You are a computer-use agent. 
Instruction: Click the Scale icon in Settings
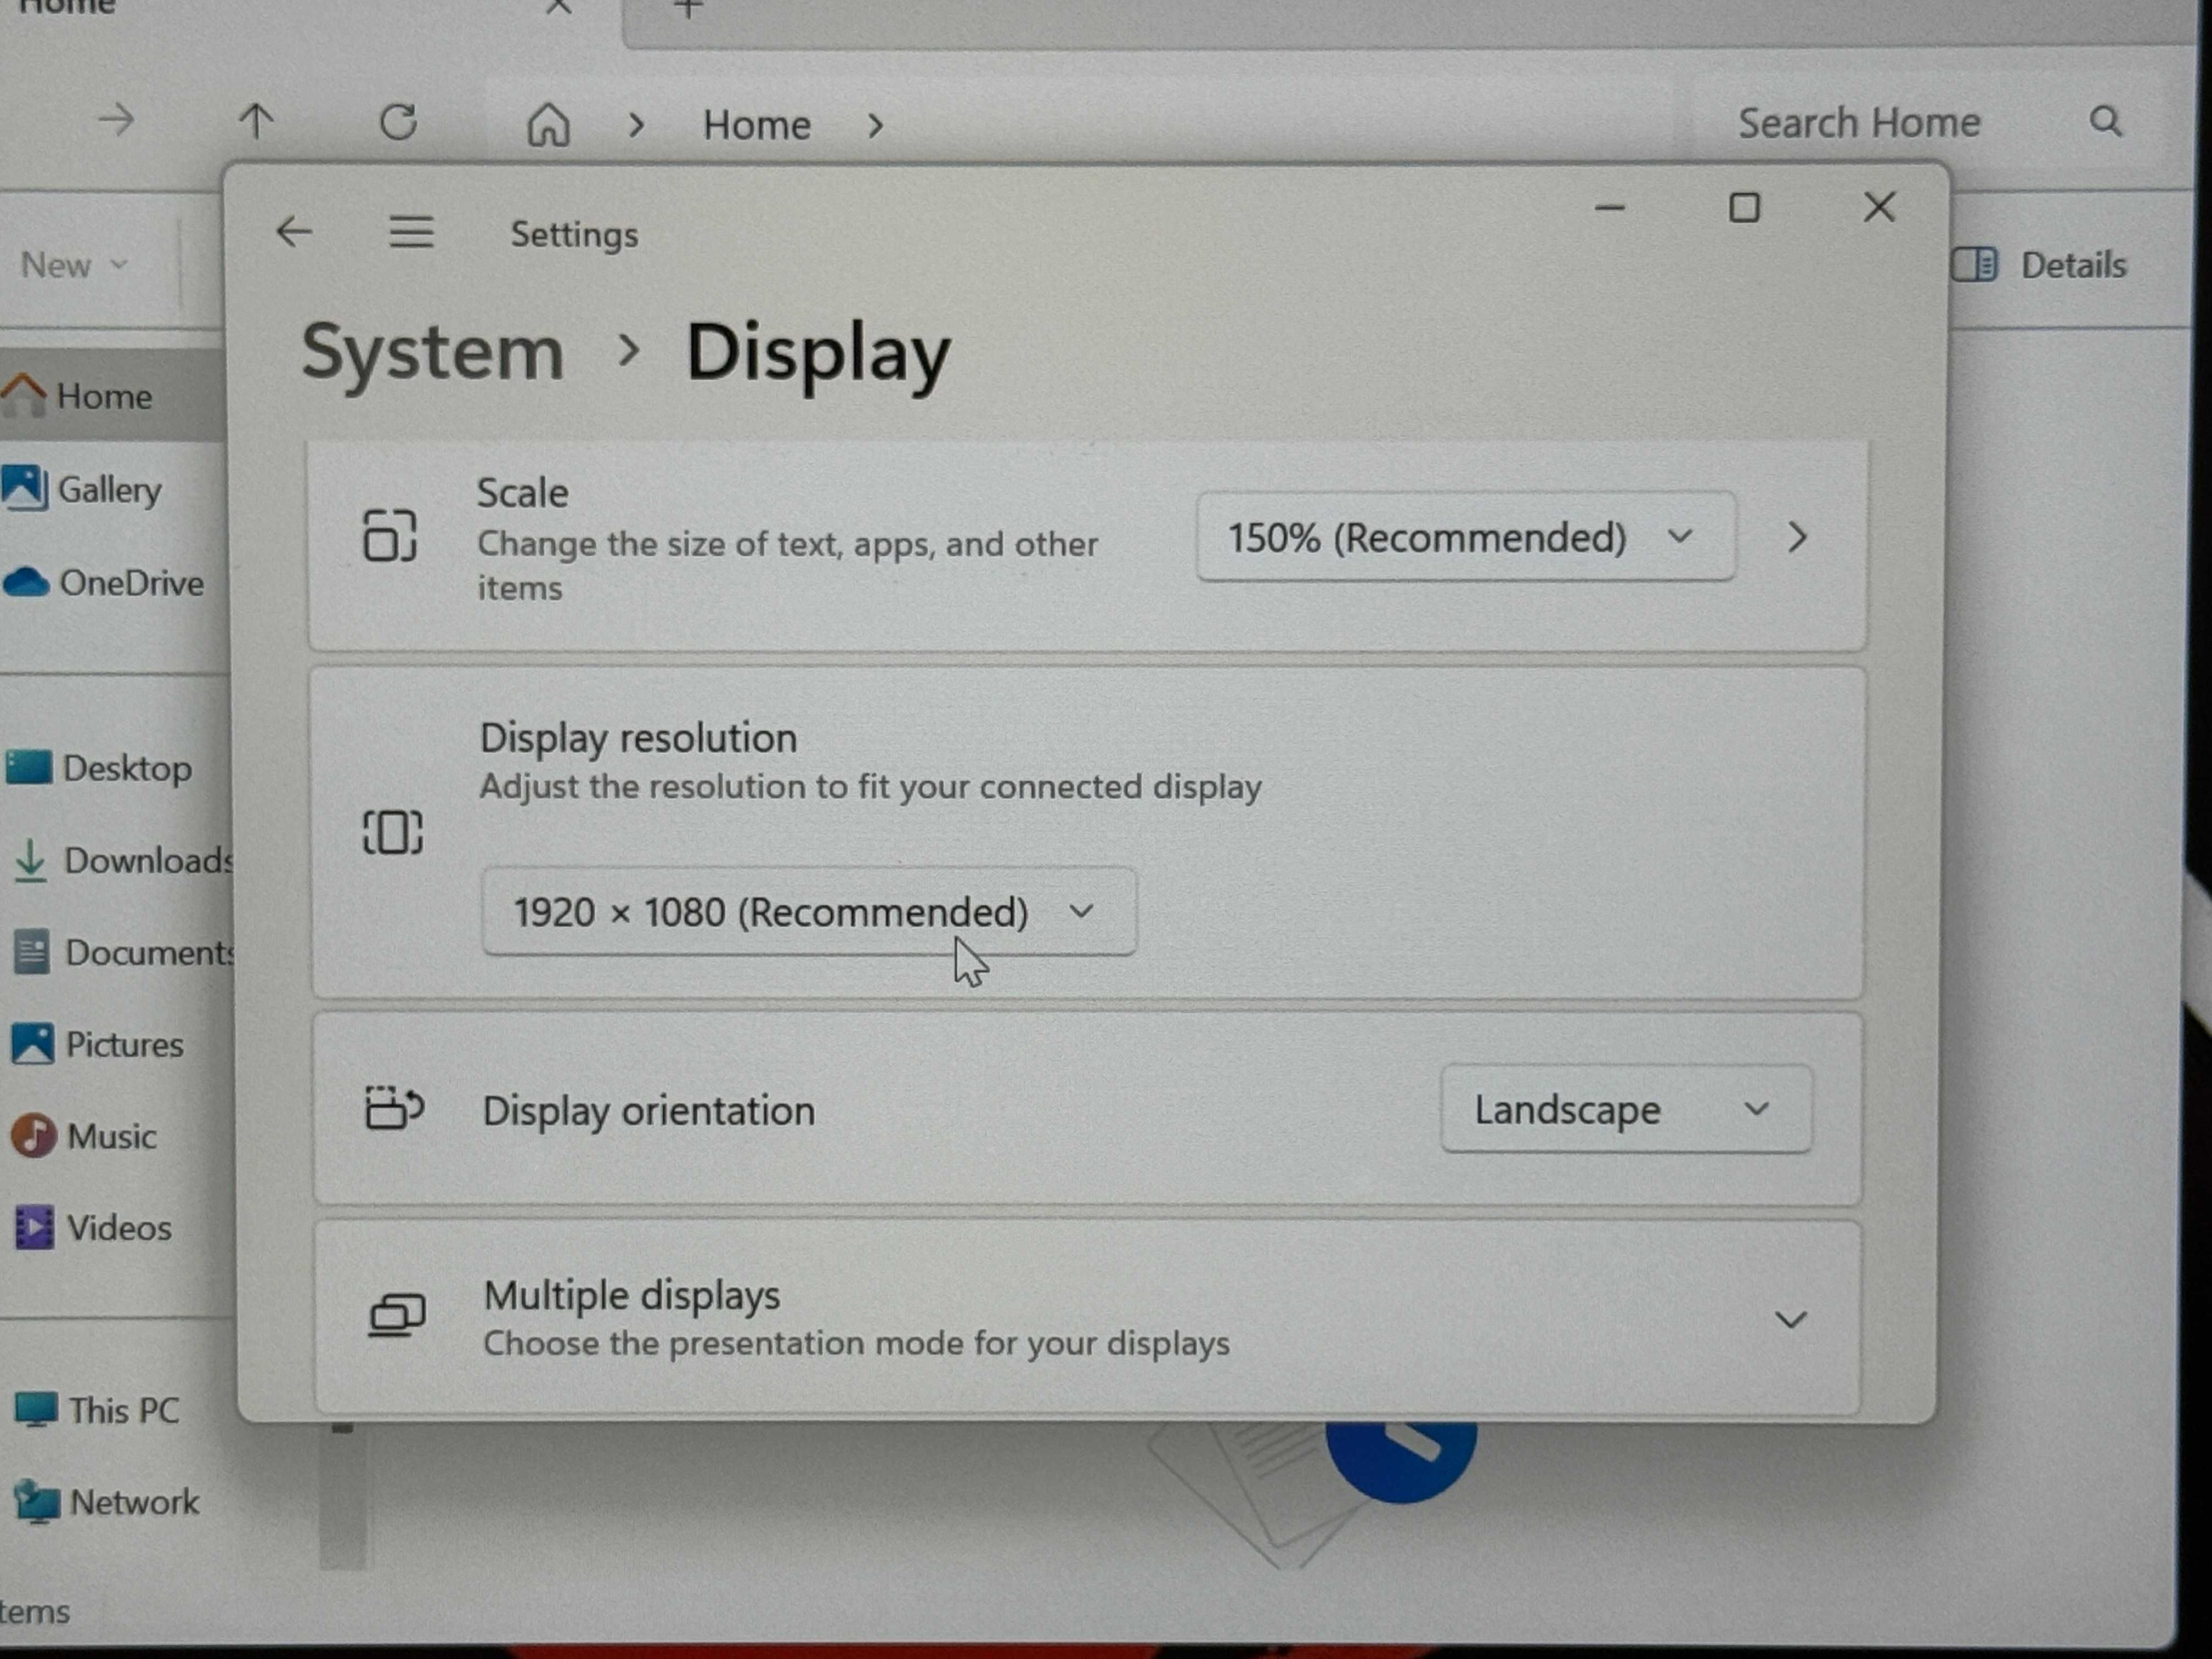click(389, 535)
